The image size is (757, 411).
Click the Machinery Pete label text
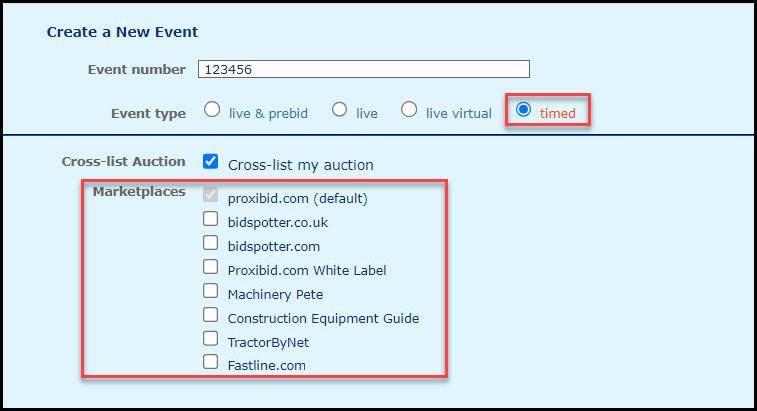275,295
